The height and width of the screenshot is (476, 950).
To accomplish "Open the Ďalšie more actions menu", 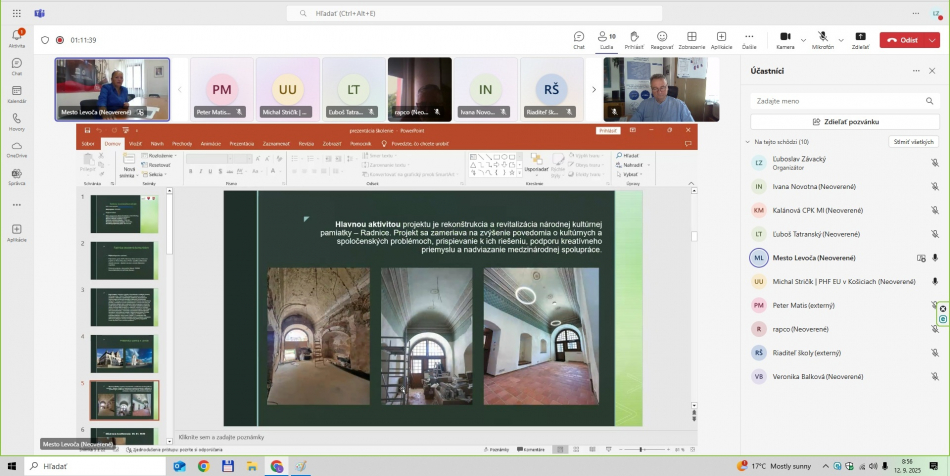I will [749, 39].
